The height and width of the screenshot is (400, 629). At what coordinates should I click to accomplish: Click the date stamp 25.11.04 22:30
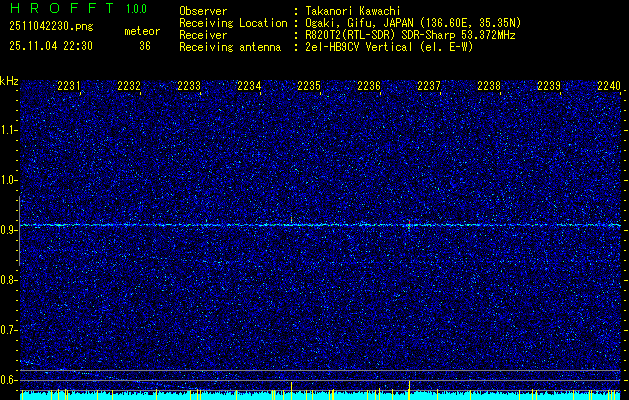point(51,46)
